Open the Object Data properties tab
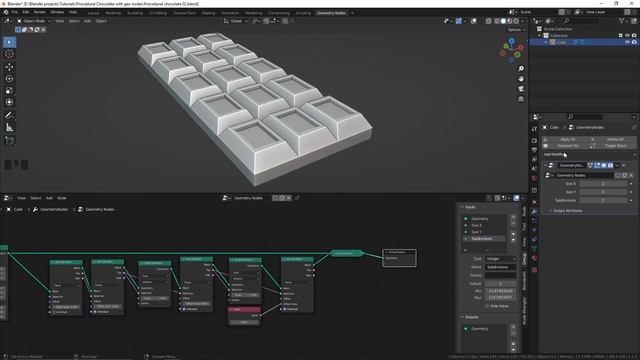640x360 pixels. tap(534, 249)
